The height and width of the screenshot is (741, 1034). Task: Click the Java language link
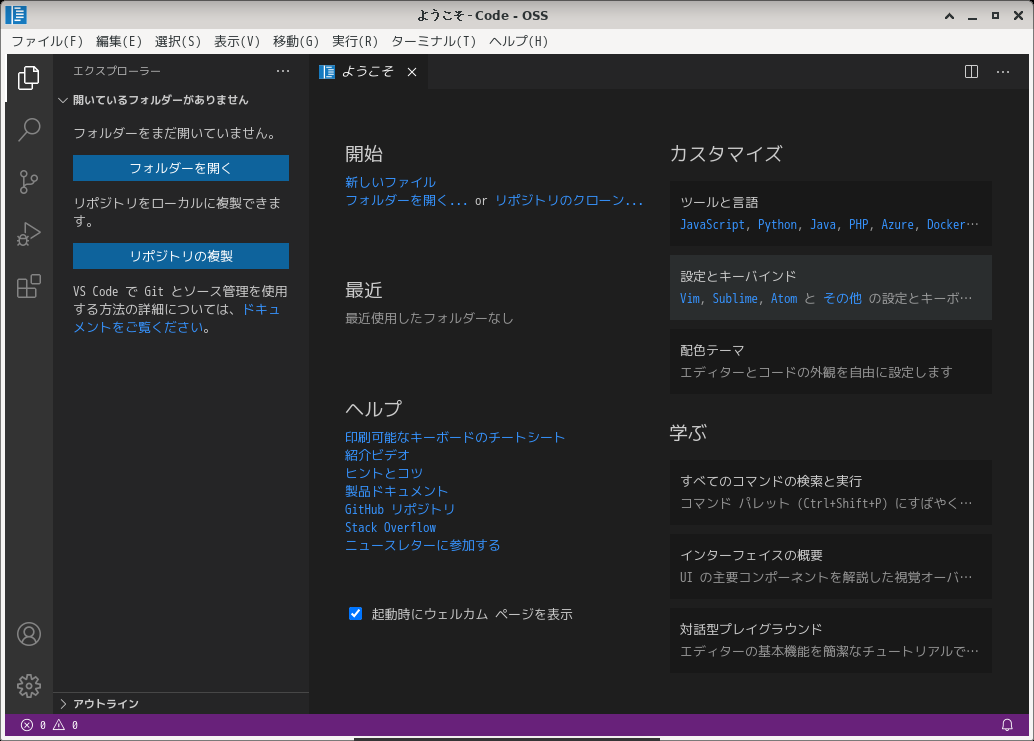click(x=822, y=225)
